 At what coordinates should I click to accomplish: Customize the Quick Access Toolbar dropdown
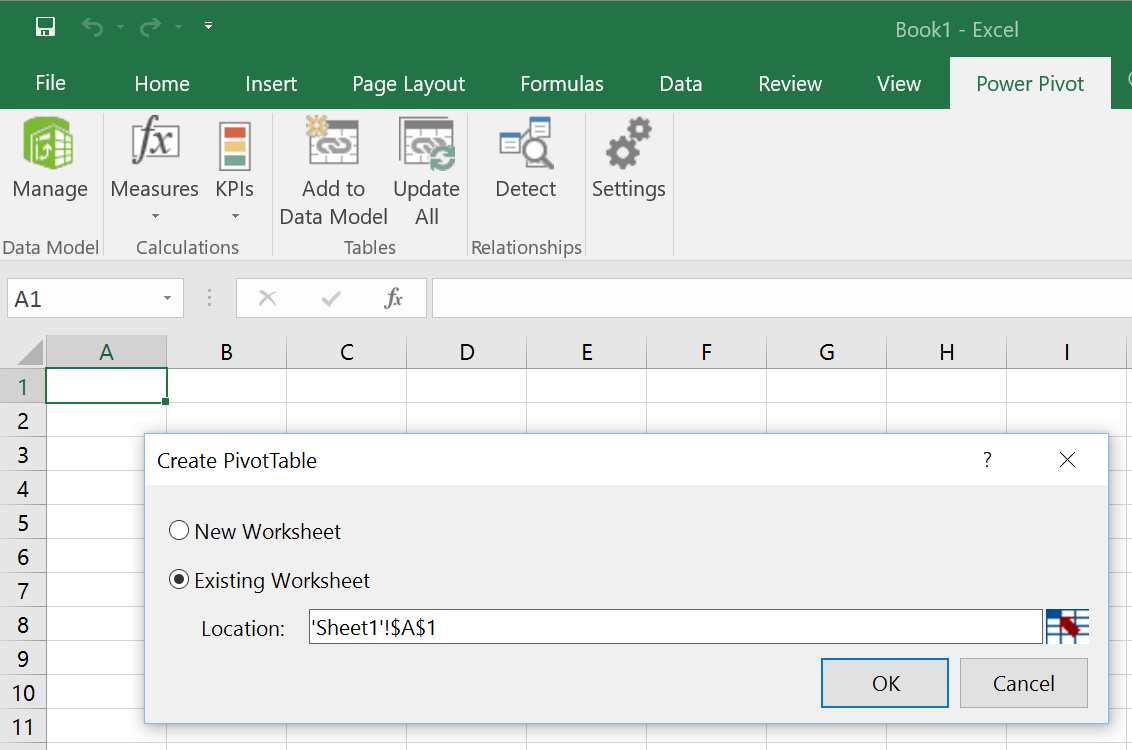tap(208, 26)
